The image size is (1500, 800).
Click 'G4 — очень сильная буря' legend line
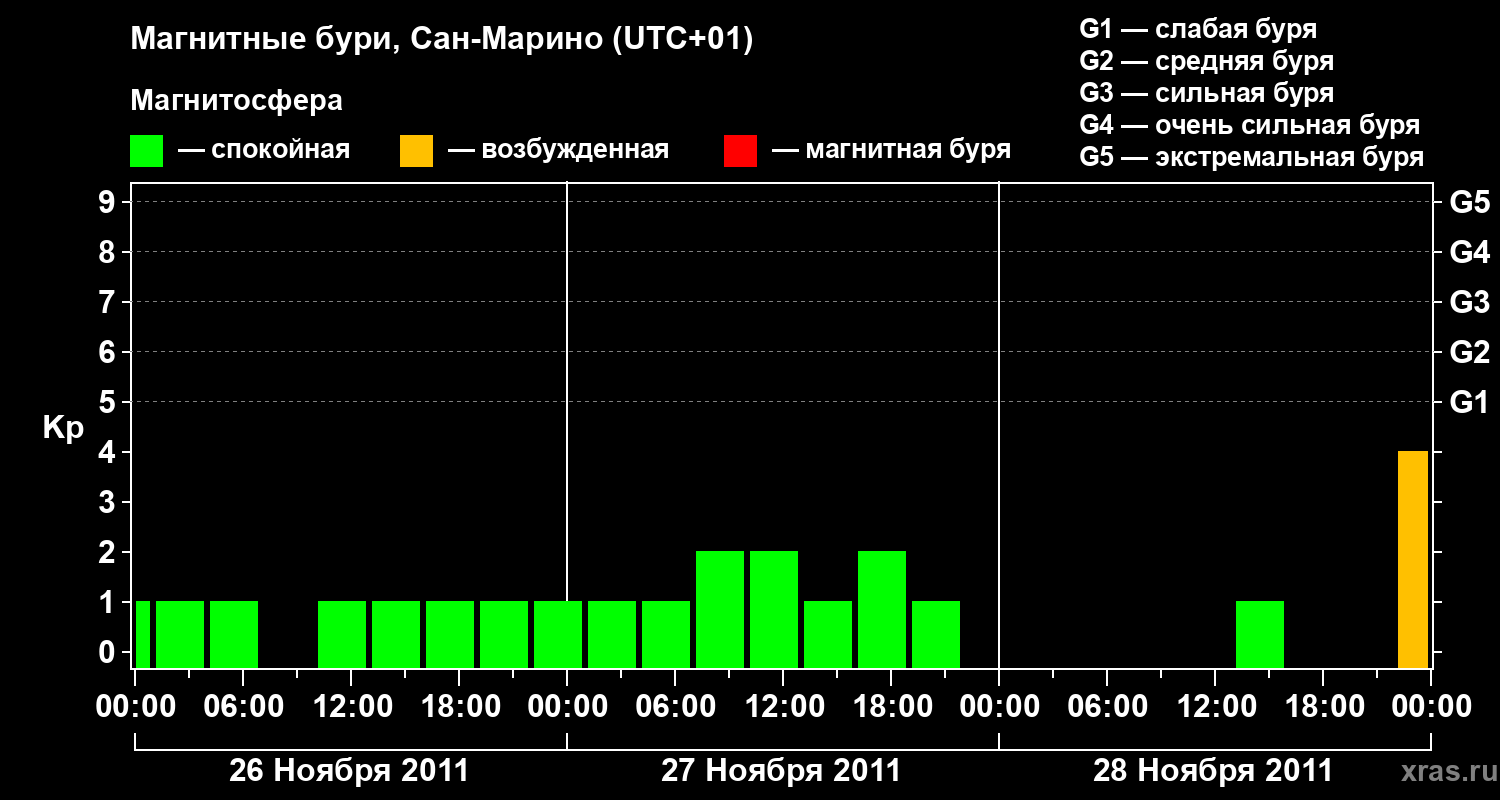pyautogui.click(x=1250, y=125)
